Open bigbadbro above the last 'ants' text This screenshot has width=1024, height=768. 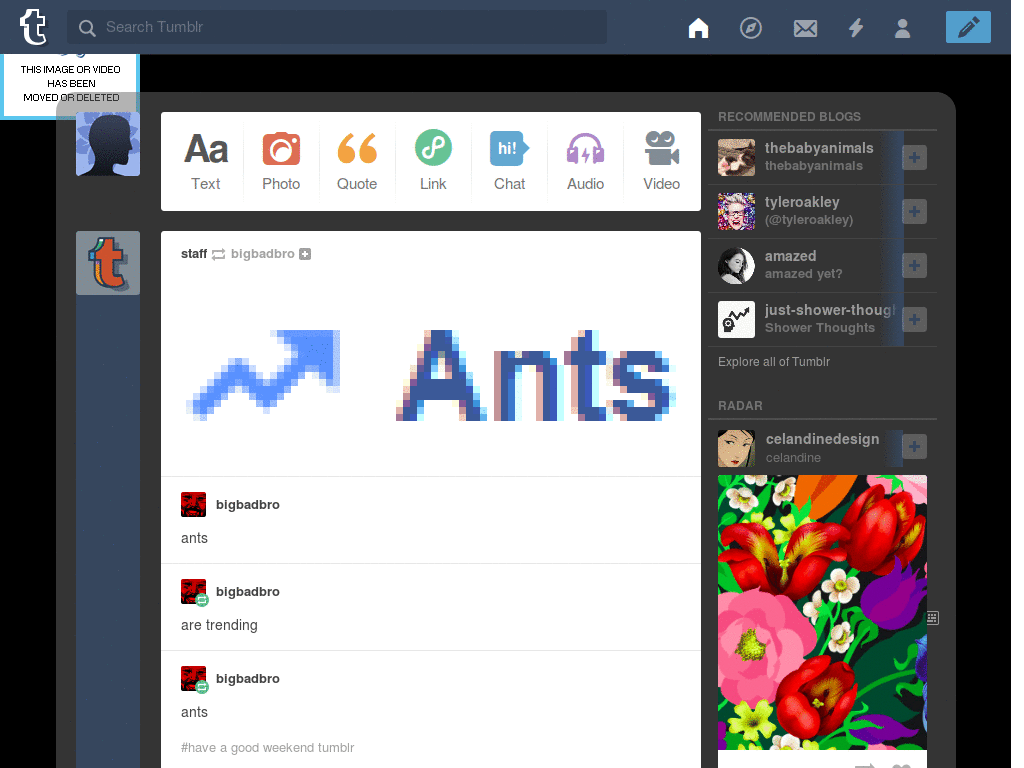point(248,679)
